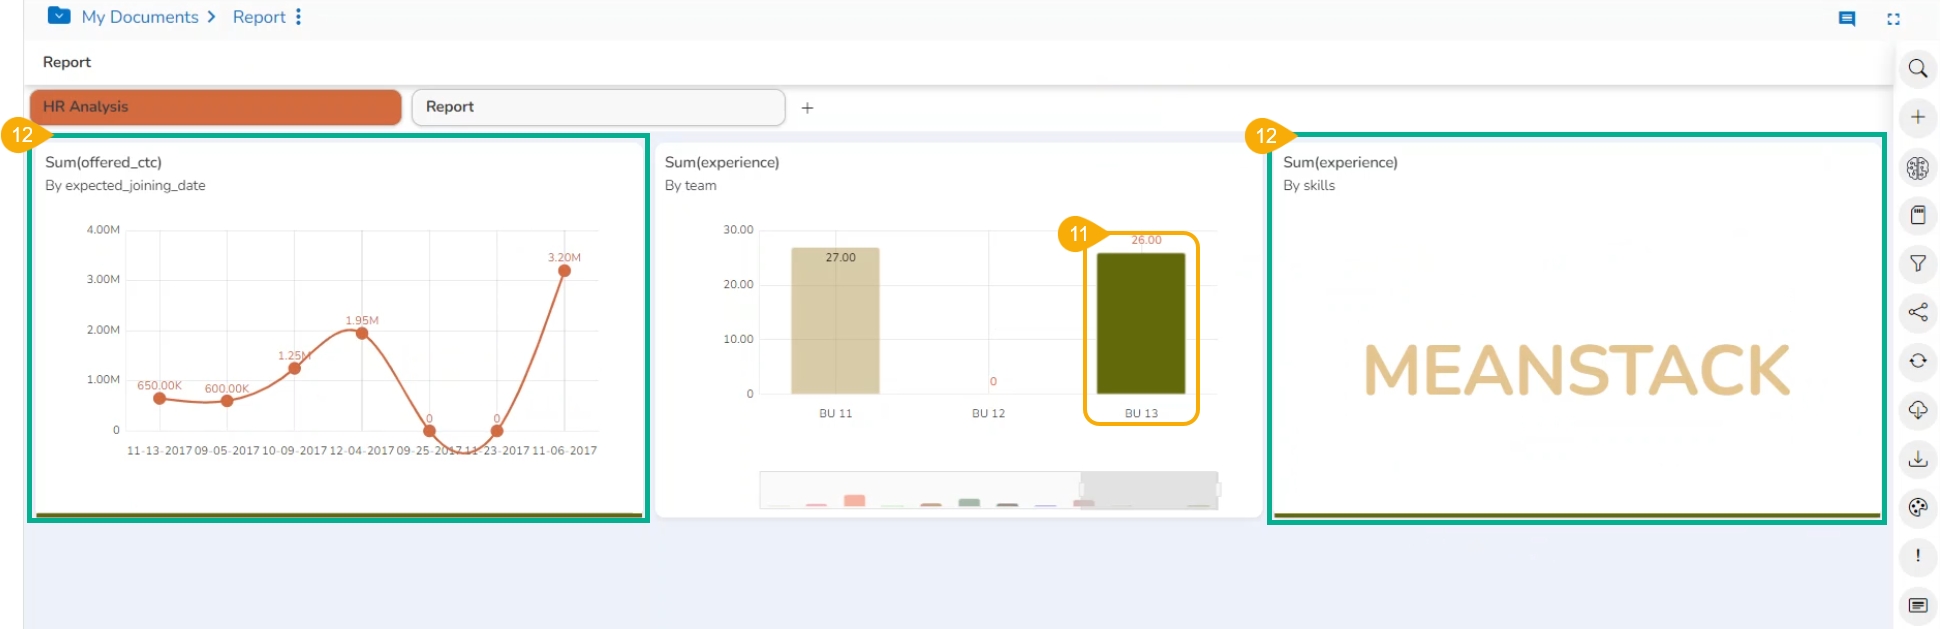Click the By team subtitle
This screenshot has height=629, width=1940.
[690, 185]
